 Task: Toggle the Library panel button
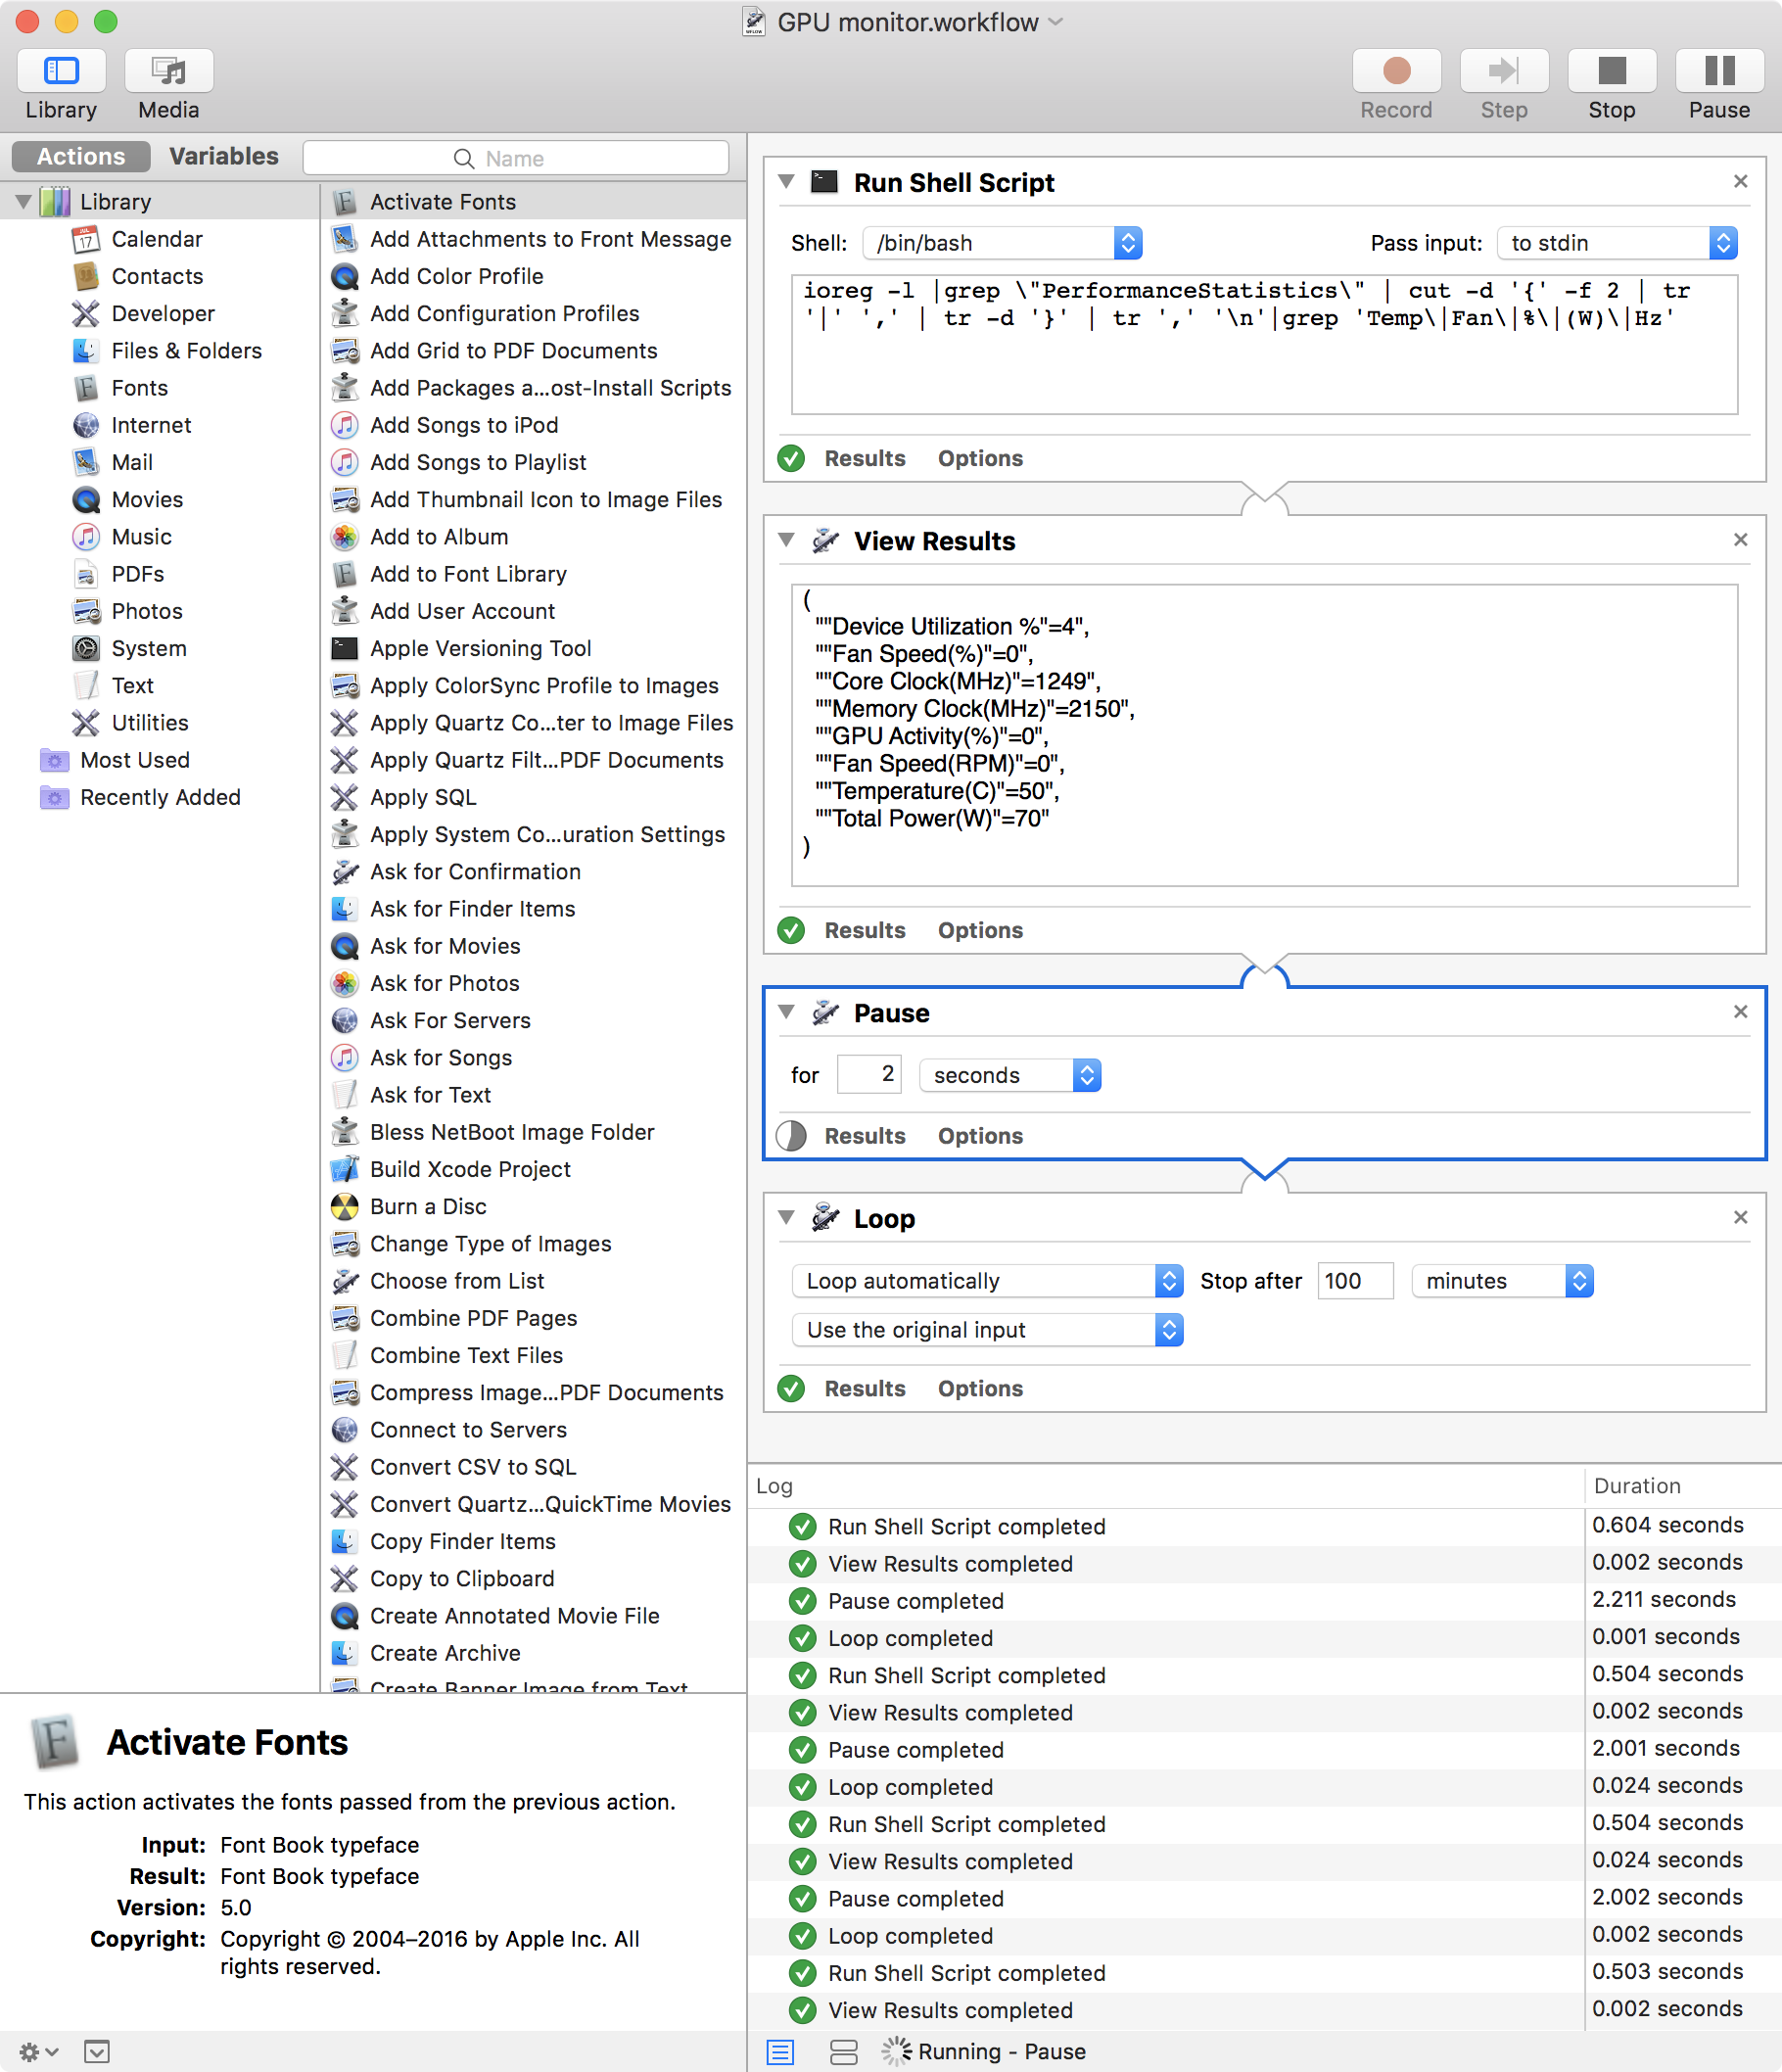point(61,71)
